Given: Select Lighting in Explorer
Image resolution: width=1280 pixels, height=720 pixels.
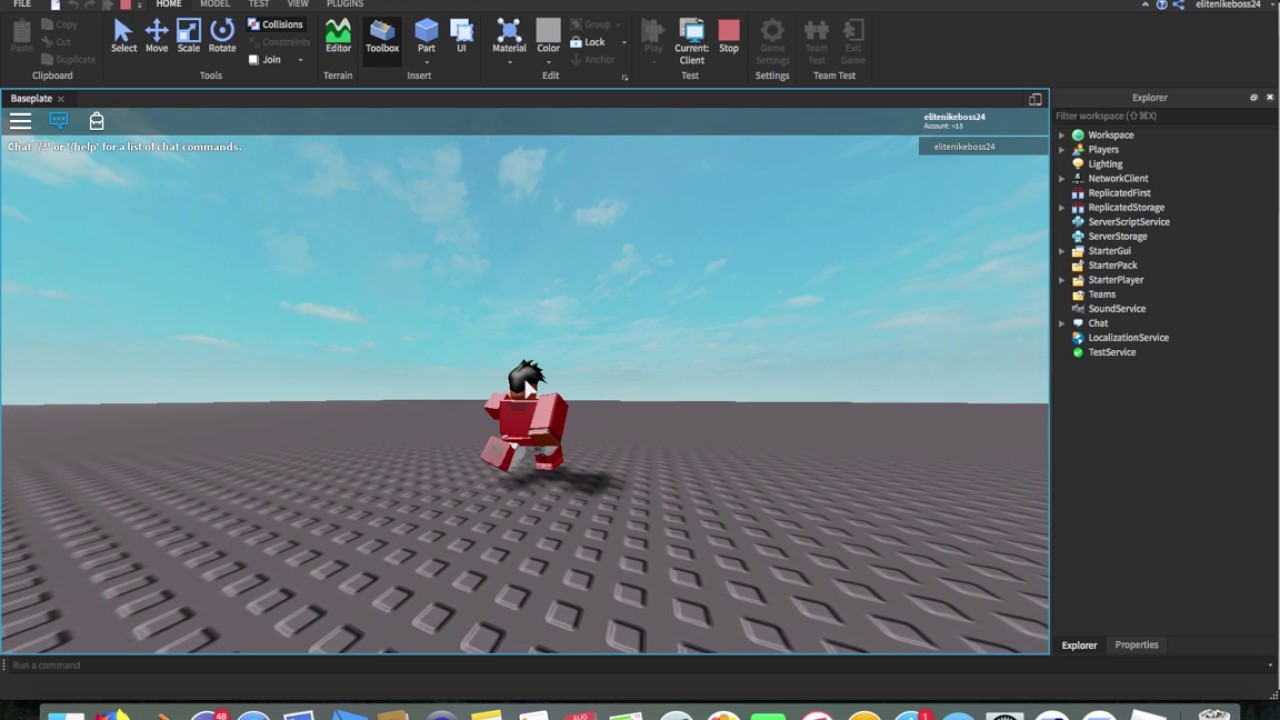Looking at the screenshot, I should point(1105,164).
